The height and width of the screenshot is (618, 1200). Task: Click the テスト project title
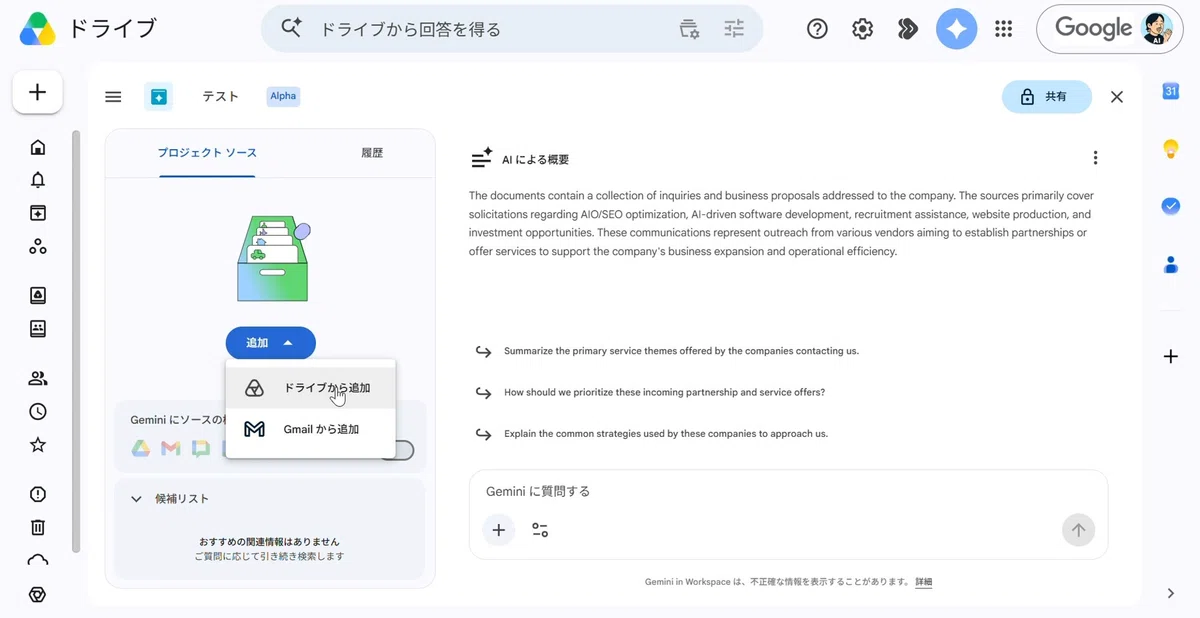click(221, 97)
